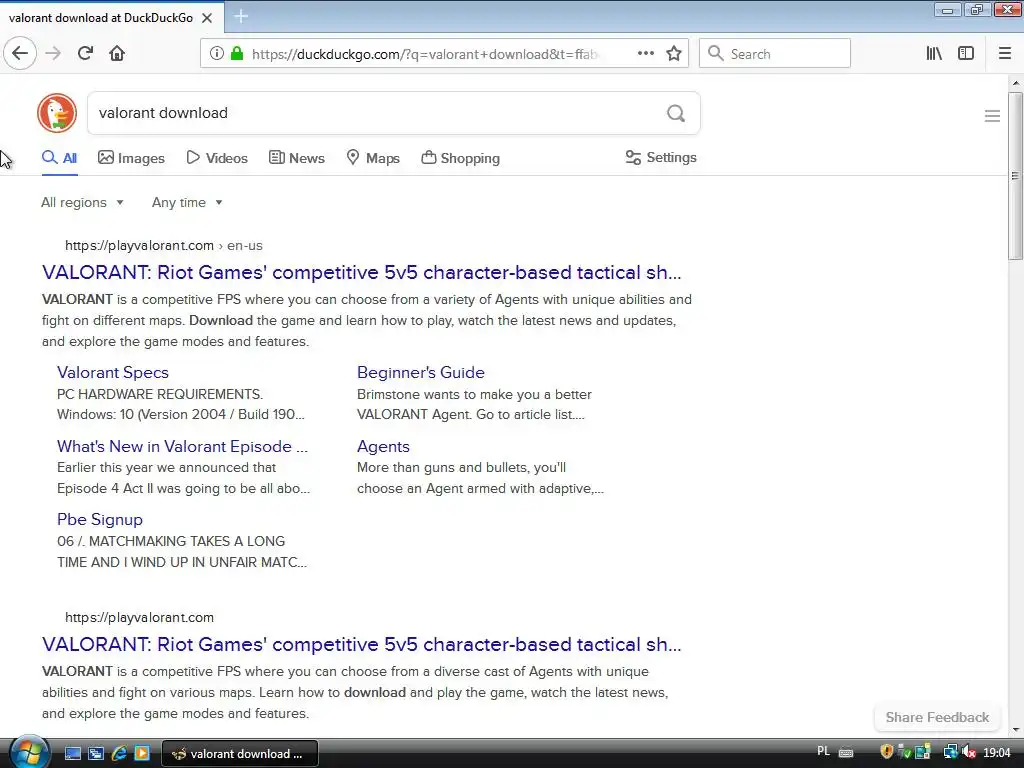Click the Share Feedback button

pyautogui.click(x=937, y=717)
